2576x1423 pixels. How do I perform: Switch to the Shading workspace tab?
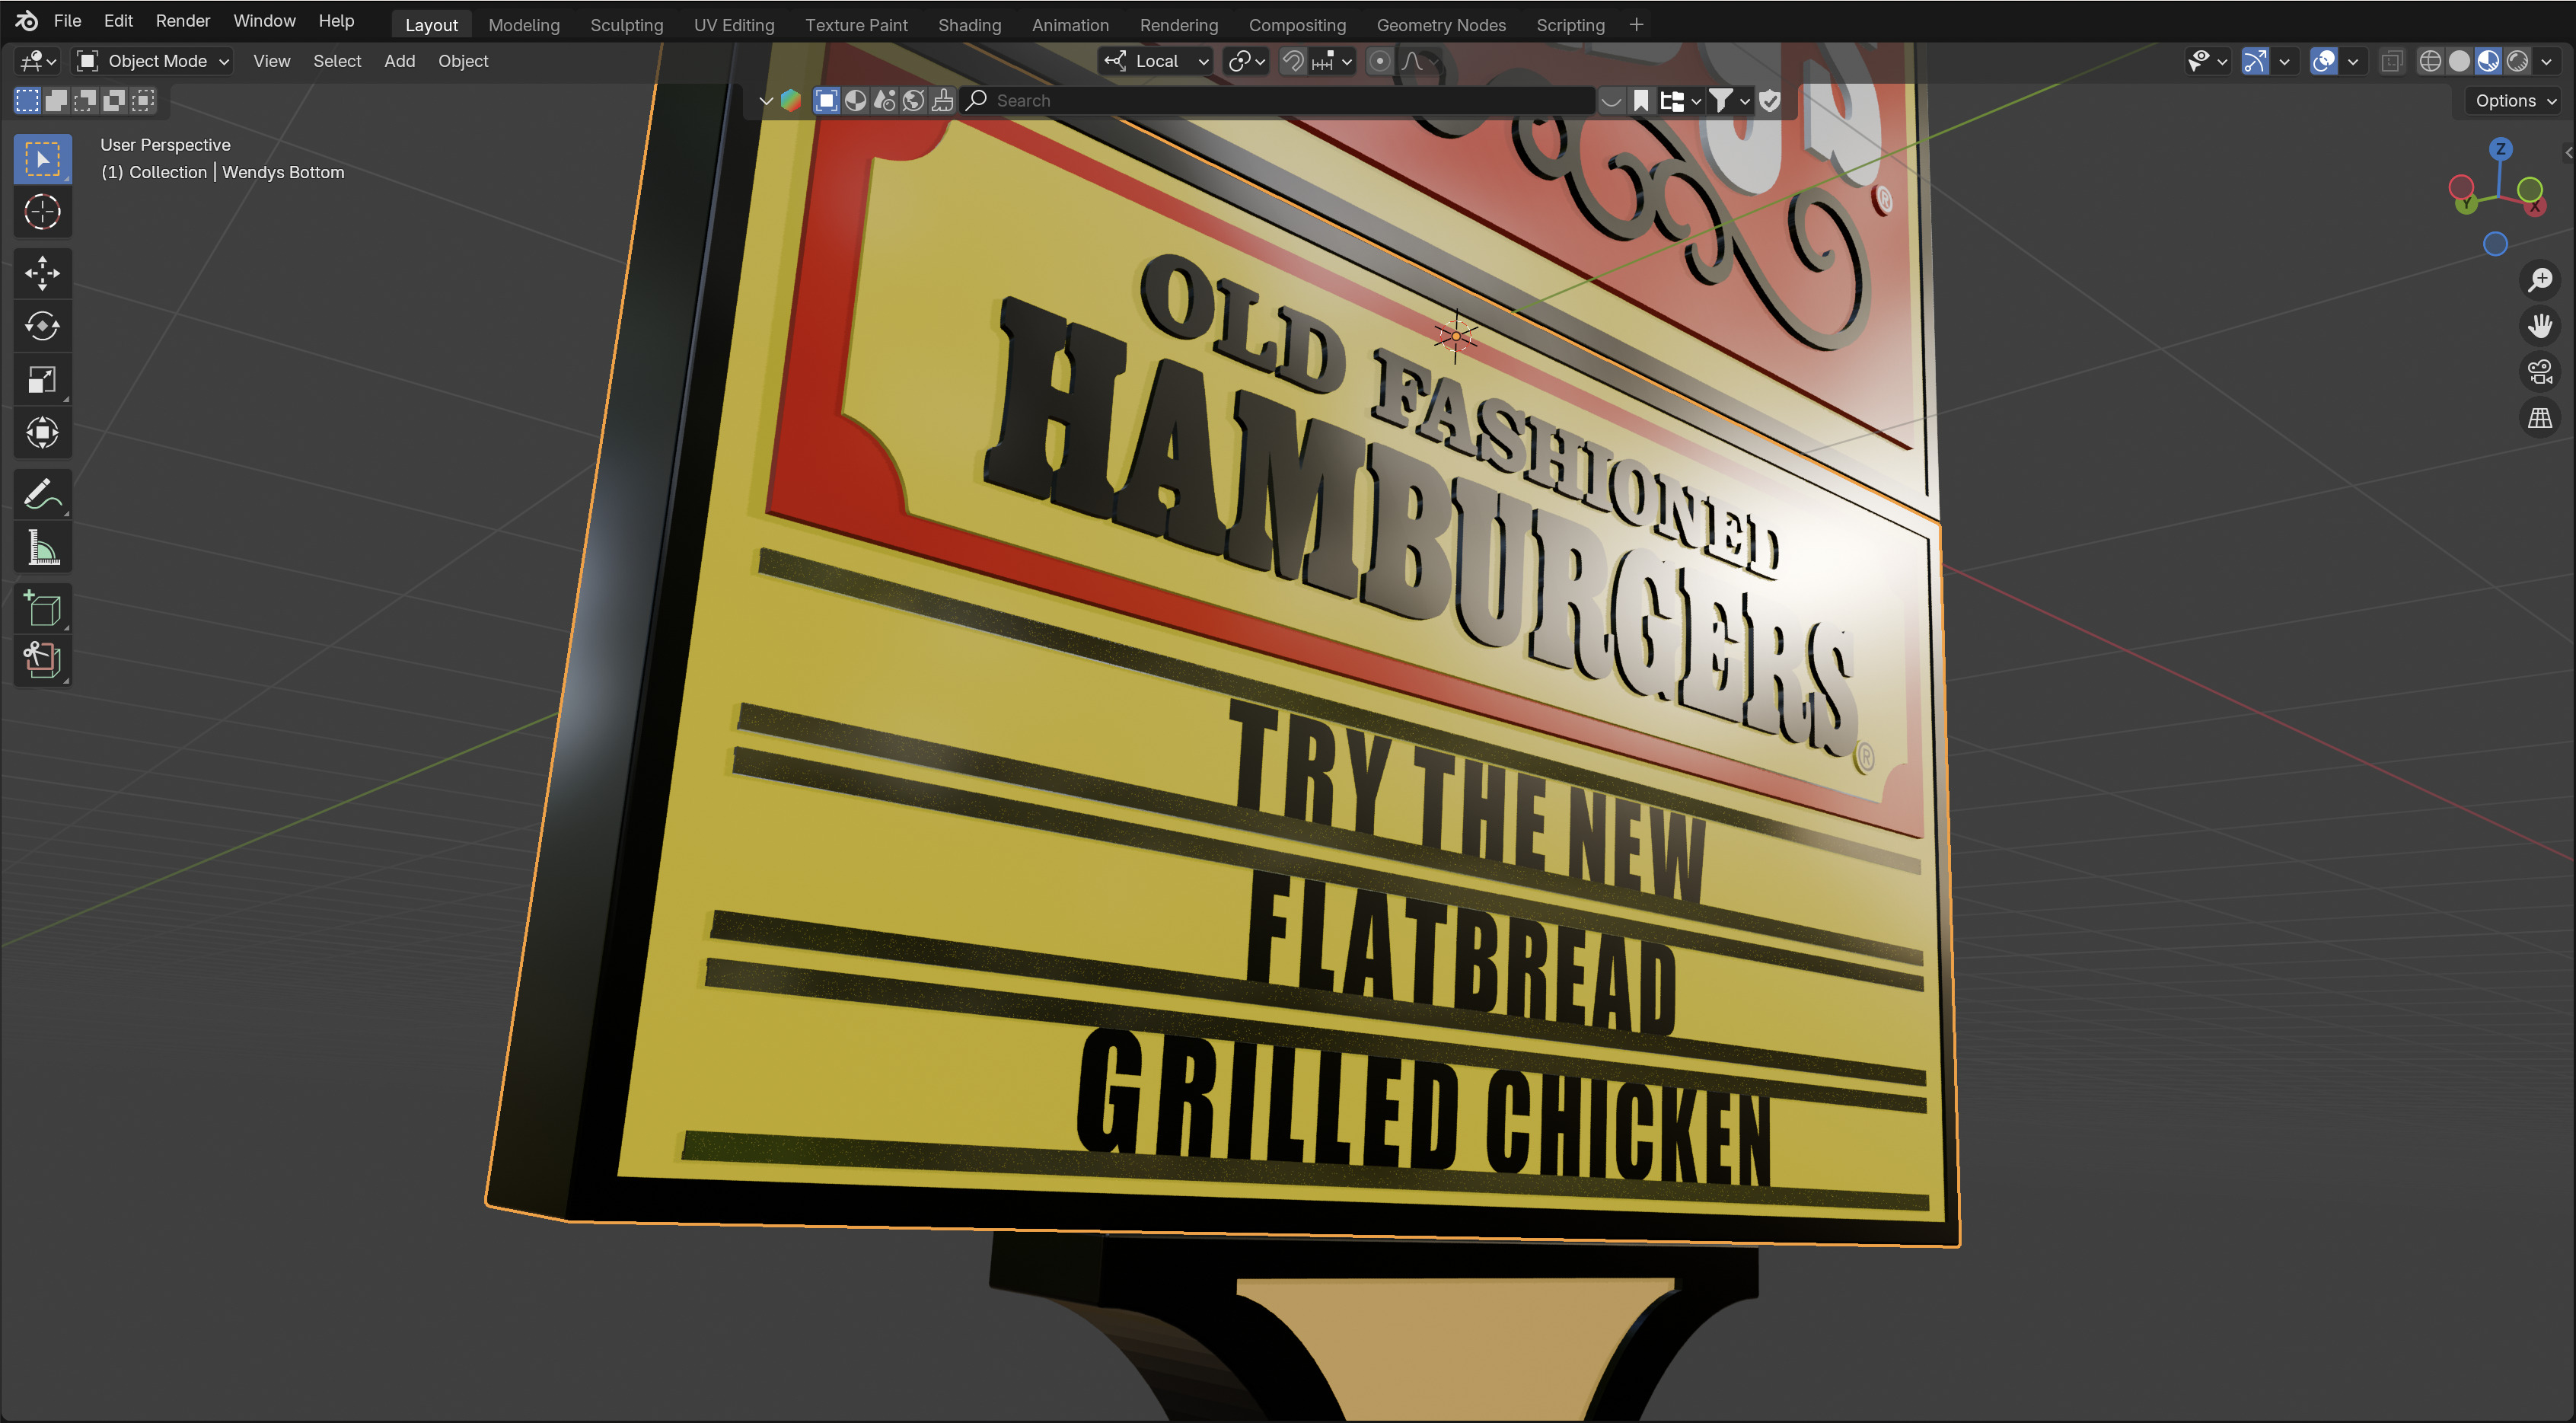[x=969, y=25]
